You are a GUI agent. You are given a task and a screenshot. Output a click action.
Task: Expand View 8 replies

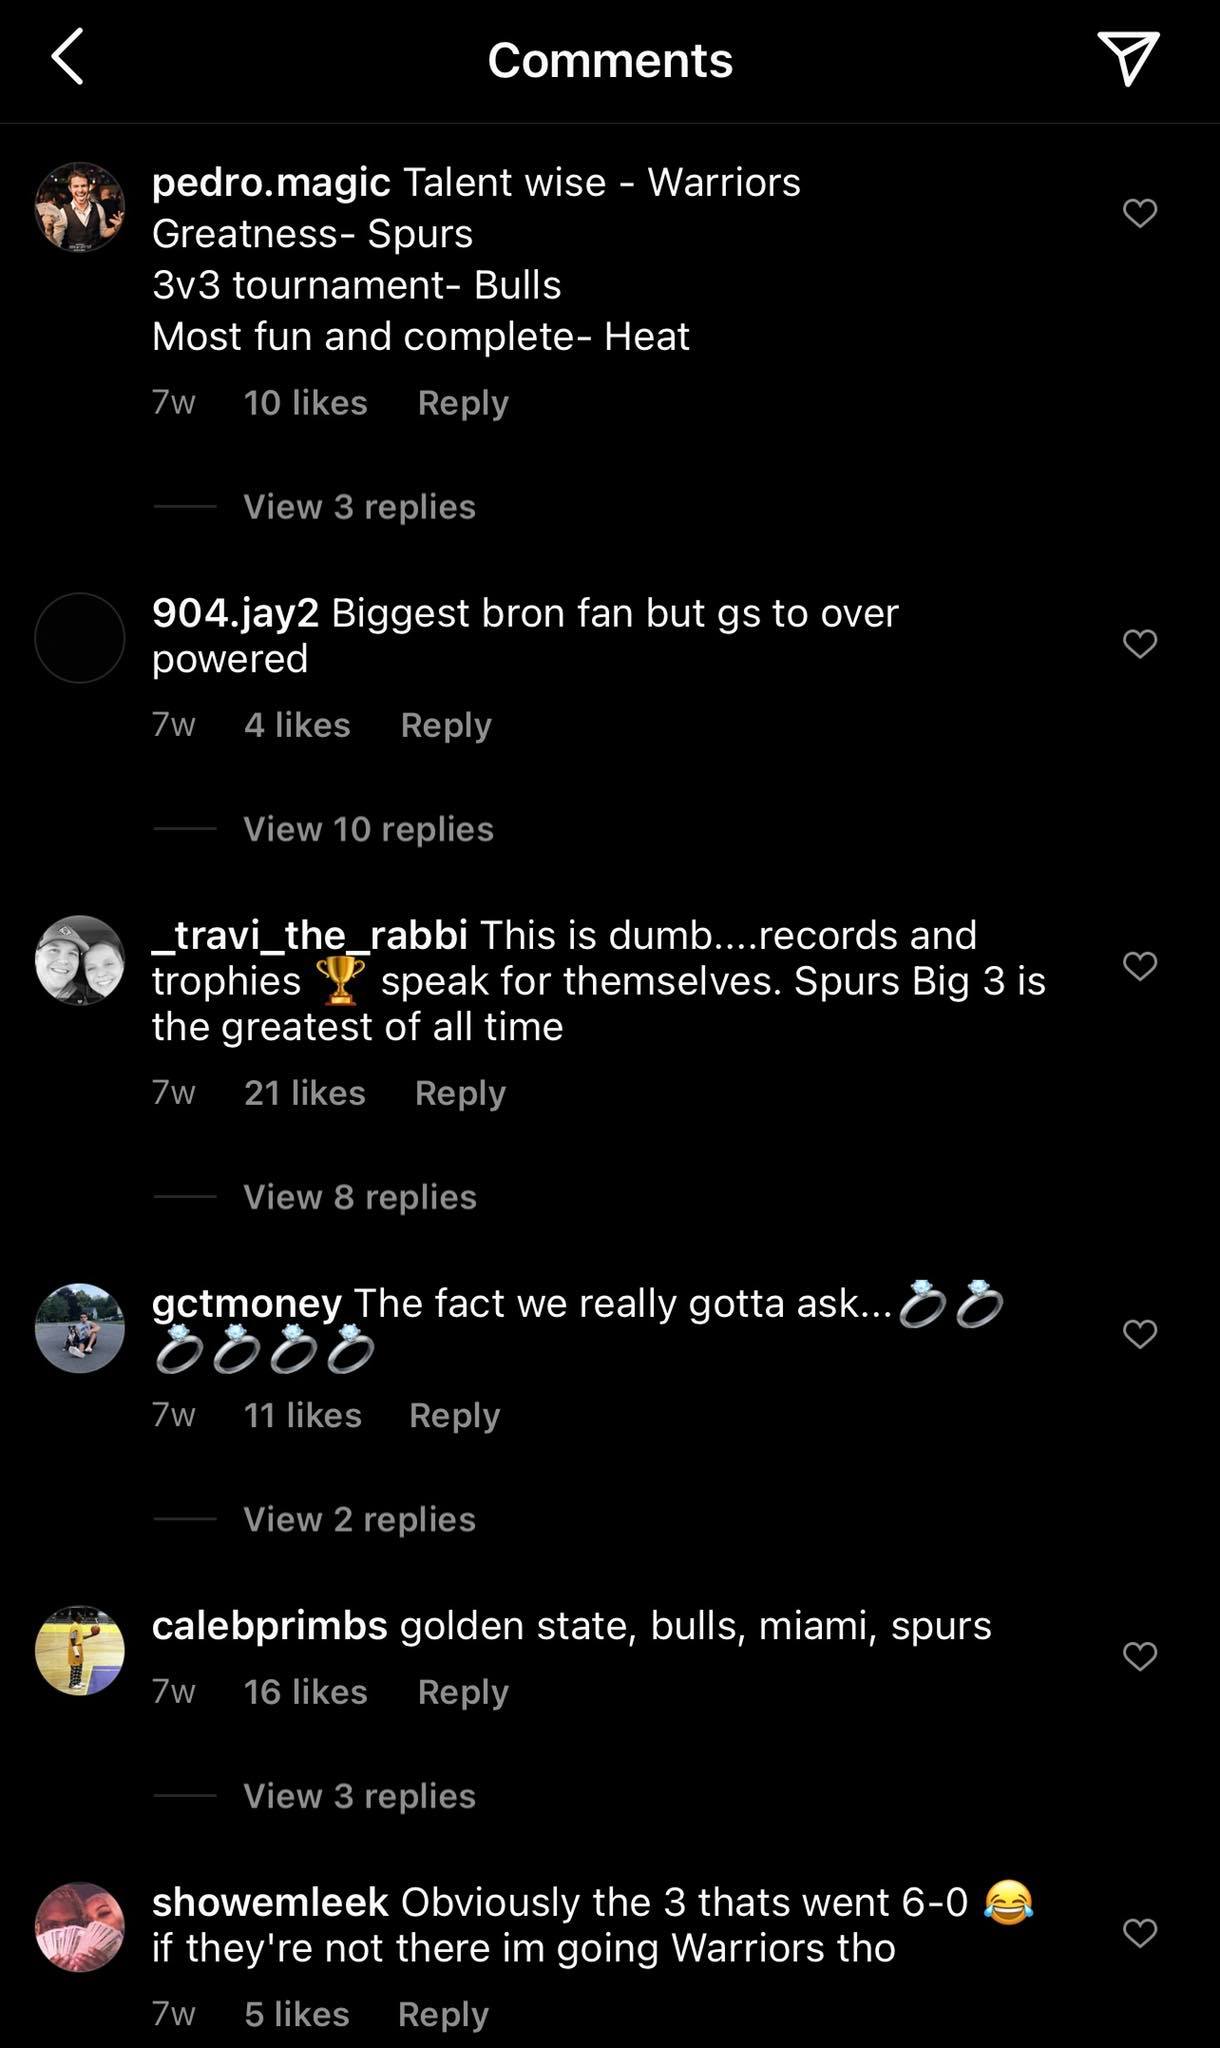[360, 1197]
